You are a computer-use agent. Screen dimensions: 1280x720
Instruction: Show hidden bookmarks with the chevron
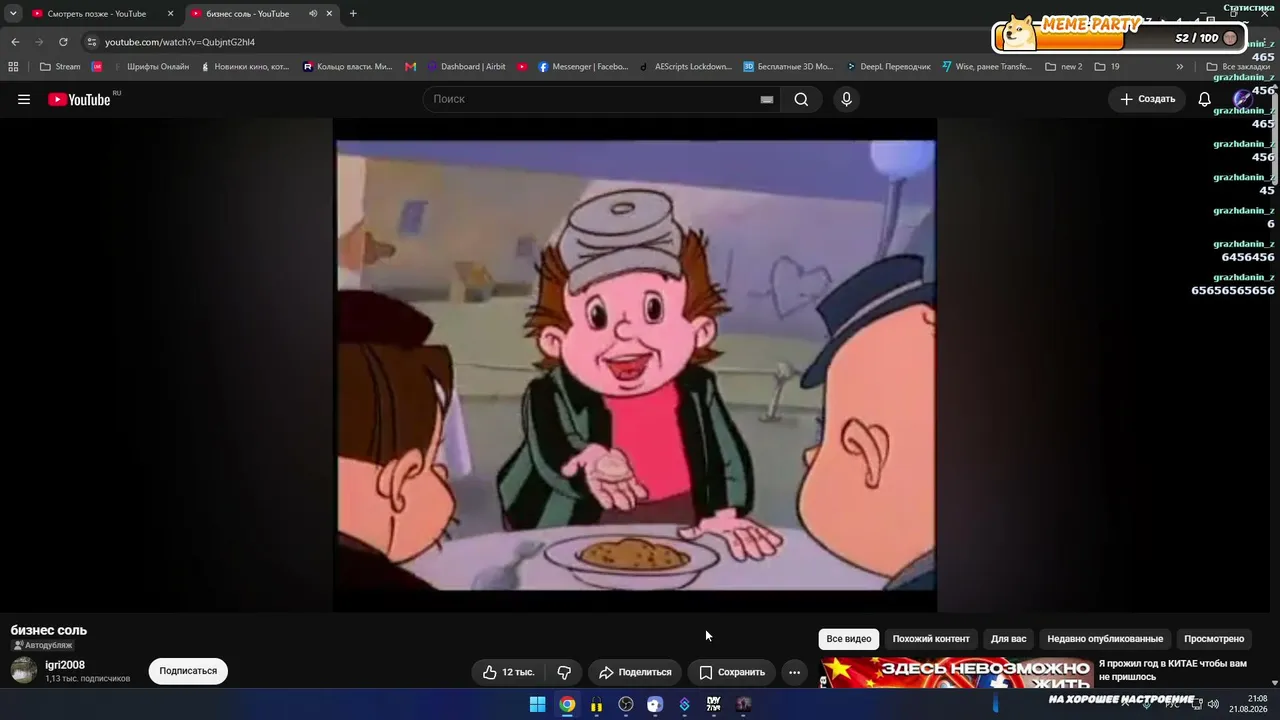[x=1180, y=67]
